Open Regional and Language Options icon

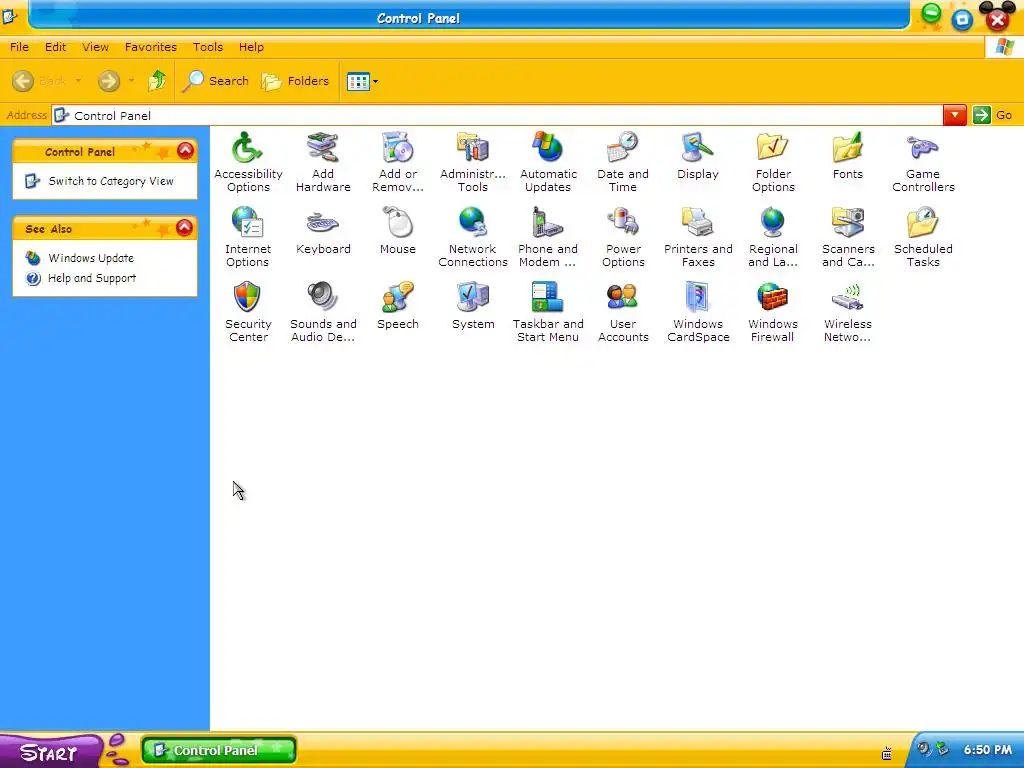773,236
